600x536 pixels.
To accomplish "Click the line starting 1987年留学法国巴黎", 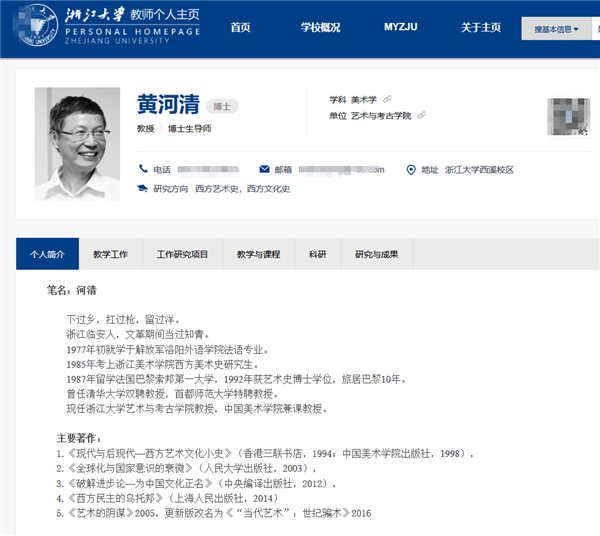I will click(236, 379).
